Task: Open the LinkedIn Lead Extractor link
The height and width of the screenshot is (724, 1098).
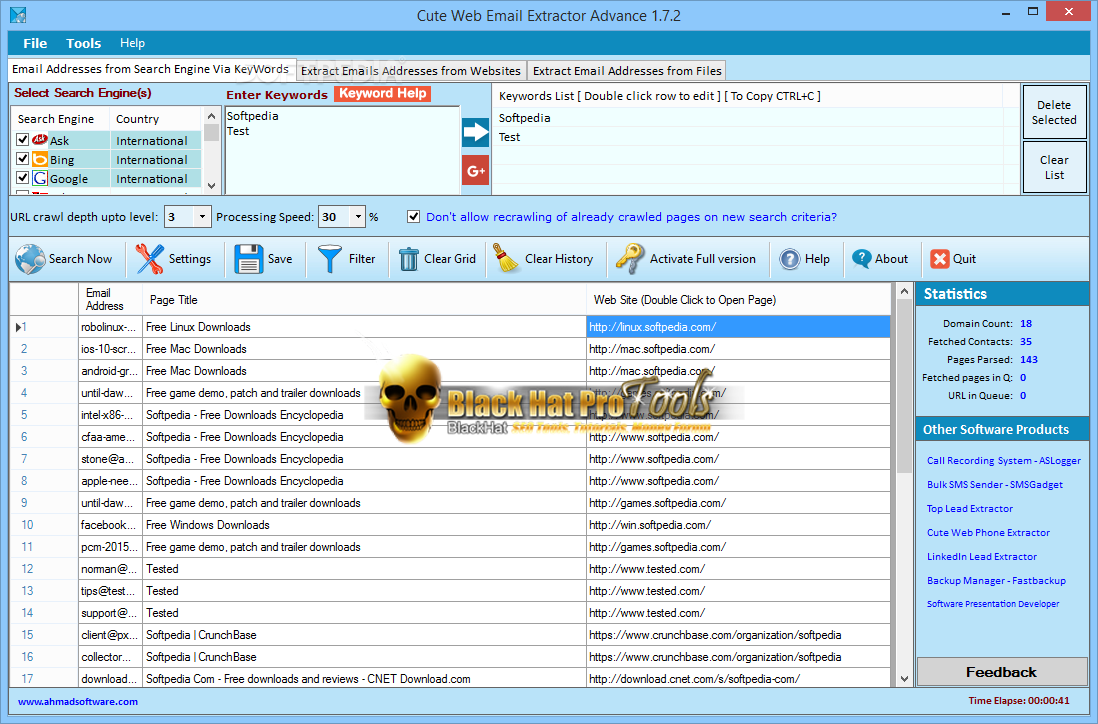Action: pos(982,557)
